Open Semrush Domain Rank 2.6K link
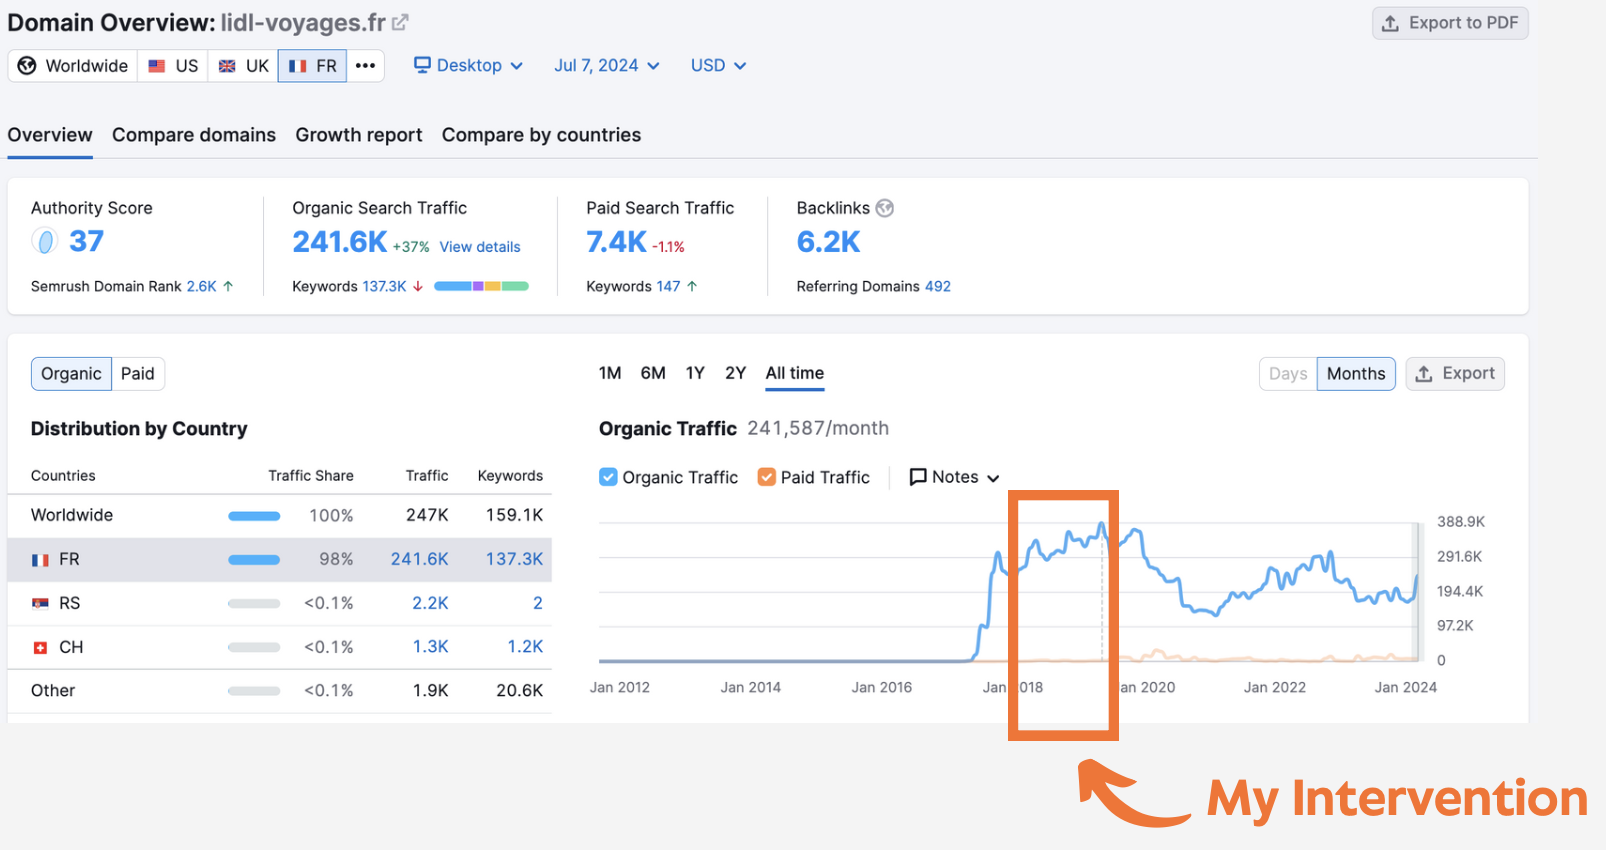 coord(202,286)
